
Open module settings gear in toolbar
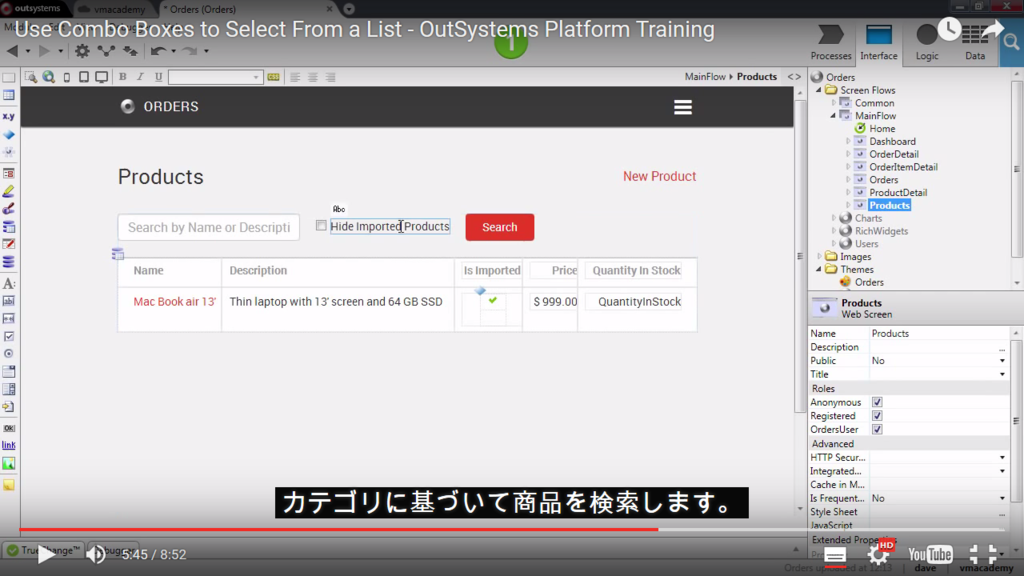coord(82,51)
